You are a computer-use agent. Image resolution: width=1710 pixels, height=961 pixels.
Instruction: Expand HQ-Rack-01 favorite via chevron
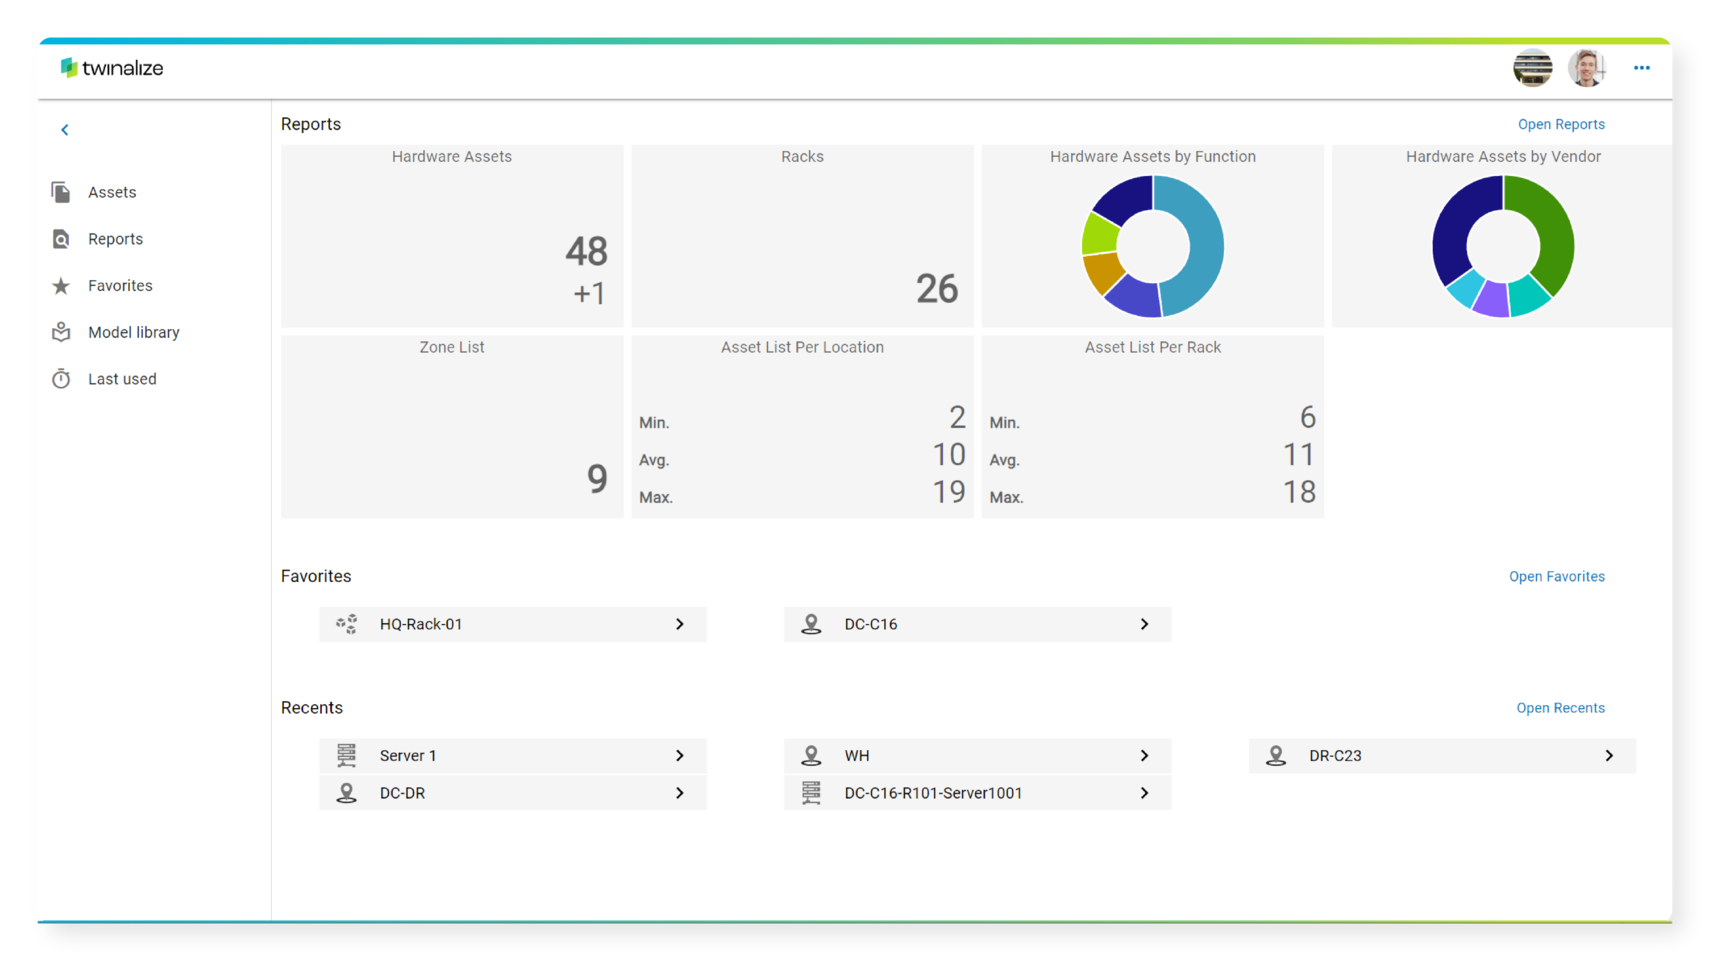click(679, 624)
